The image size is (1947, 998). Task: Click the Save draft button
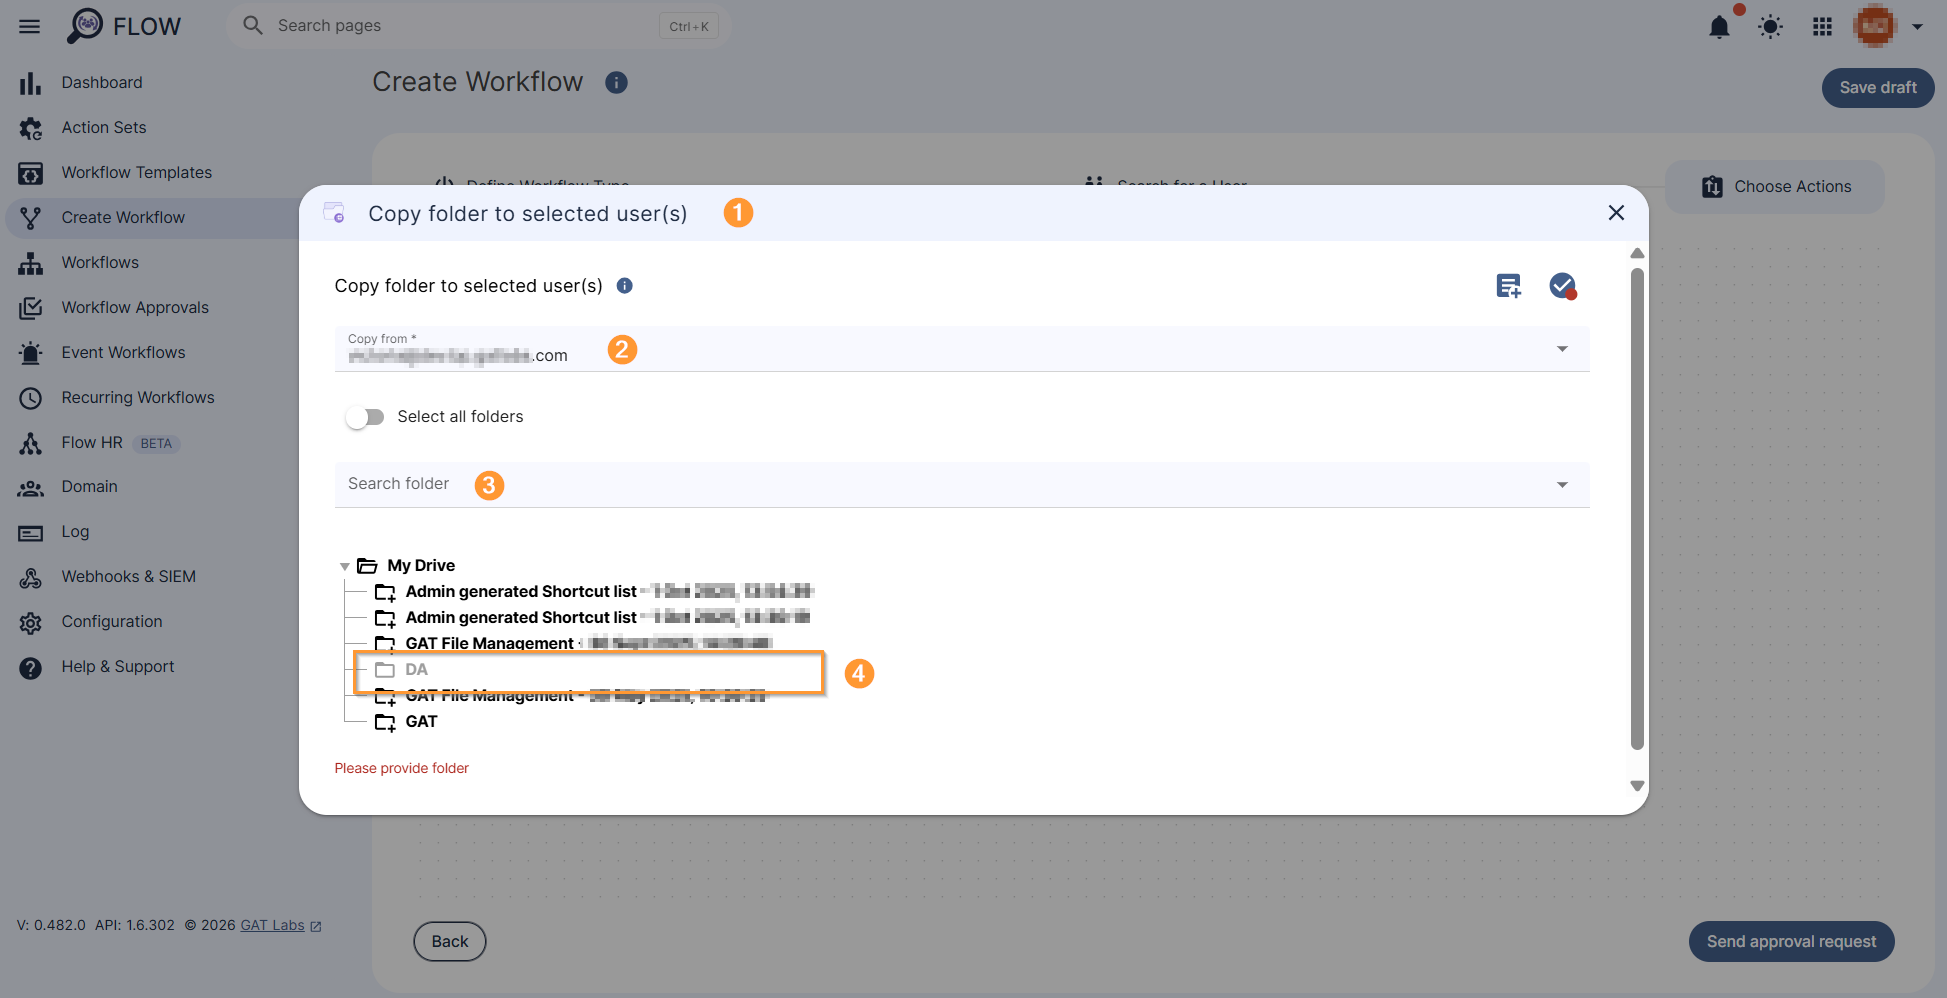(1877, 87)
